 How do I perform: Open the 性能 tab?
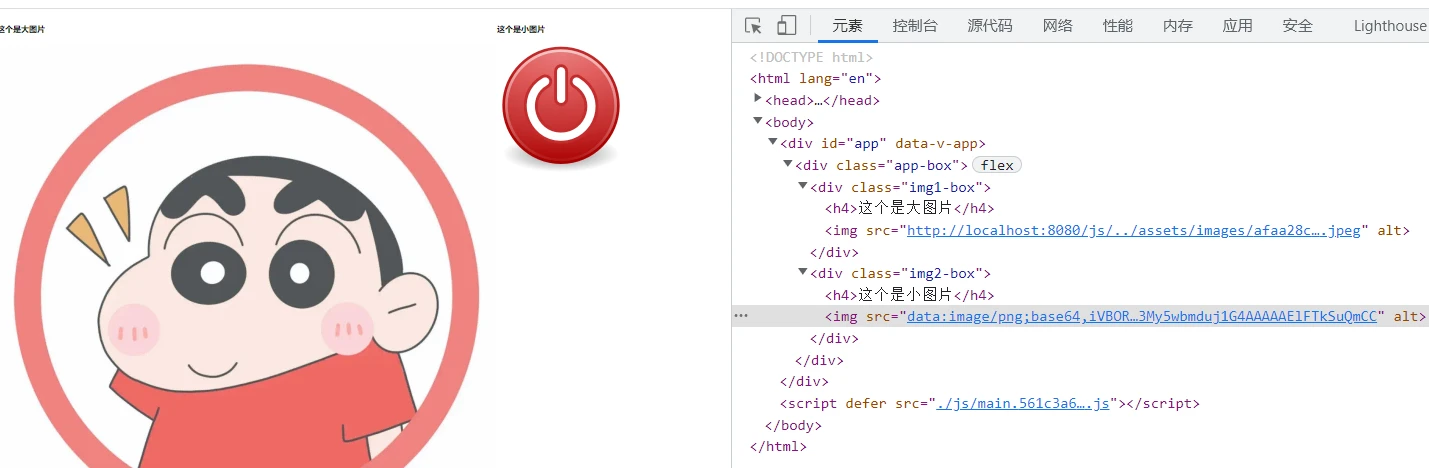coord(1118,26)
